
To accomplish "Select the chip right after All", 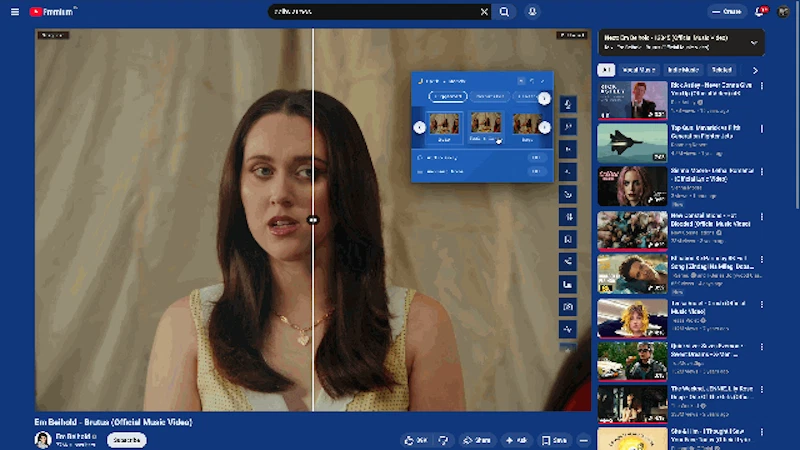I will click(x=639, y=70).
